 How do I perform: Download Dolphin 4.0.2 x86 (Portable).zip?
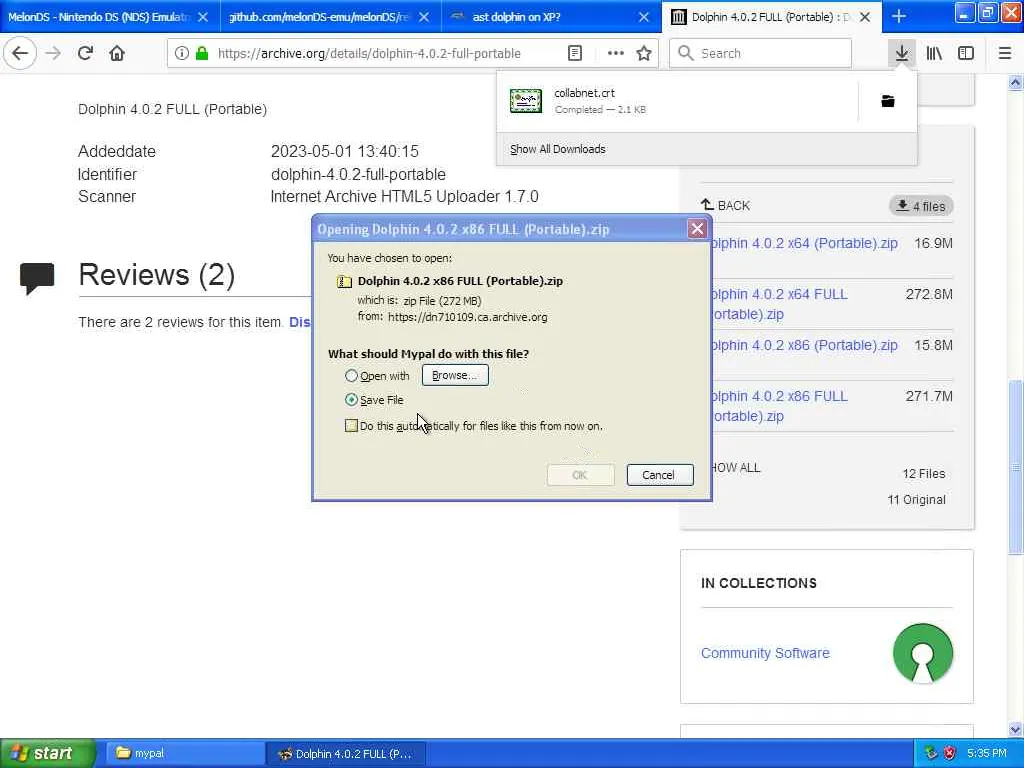803,345
